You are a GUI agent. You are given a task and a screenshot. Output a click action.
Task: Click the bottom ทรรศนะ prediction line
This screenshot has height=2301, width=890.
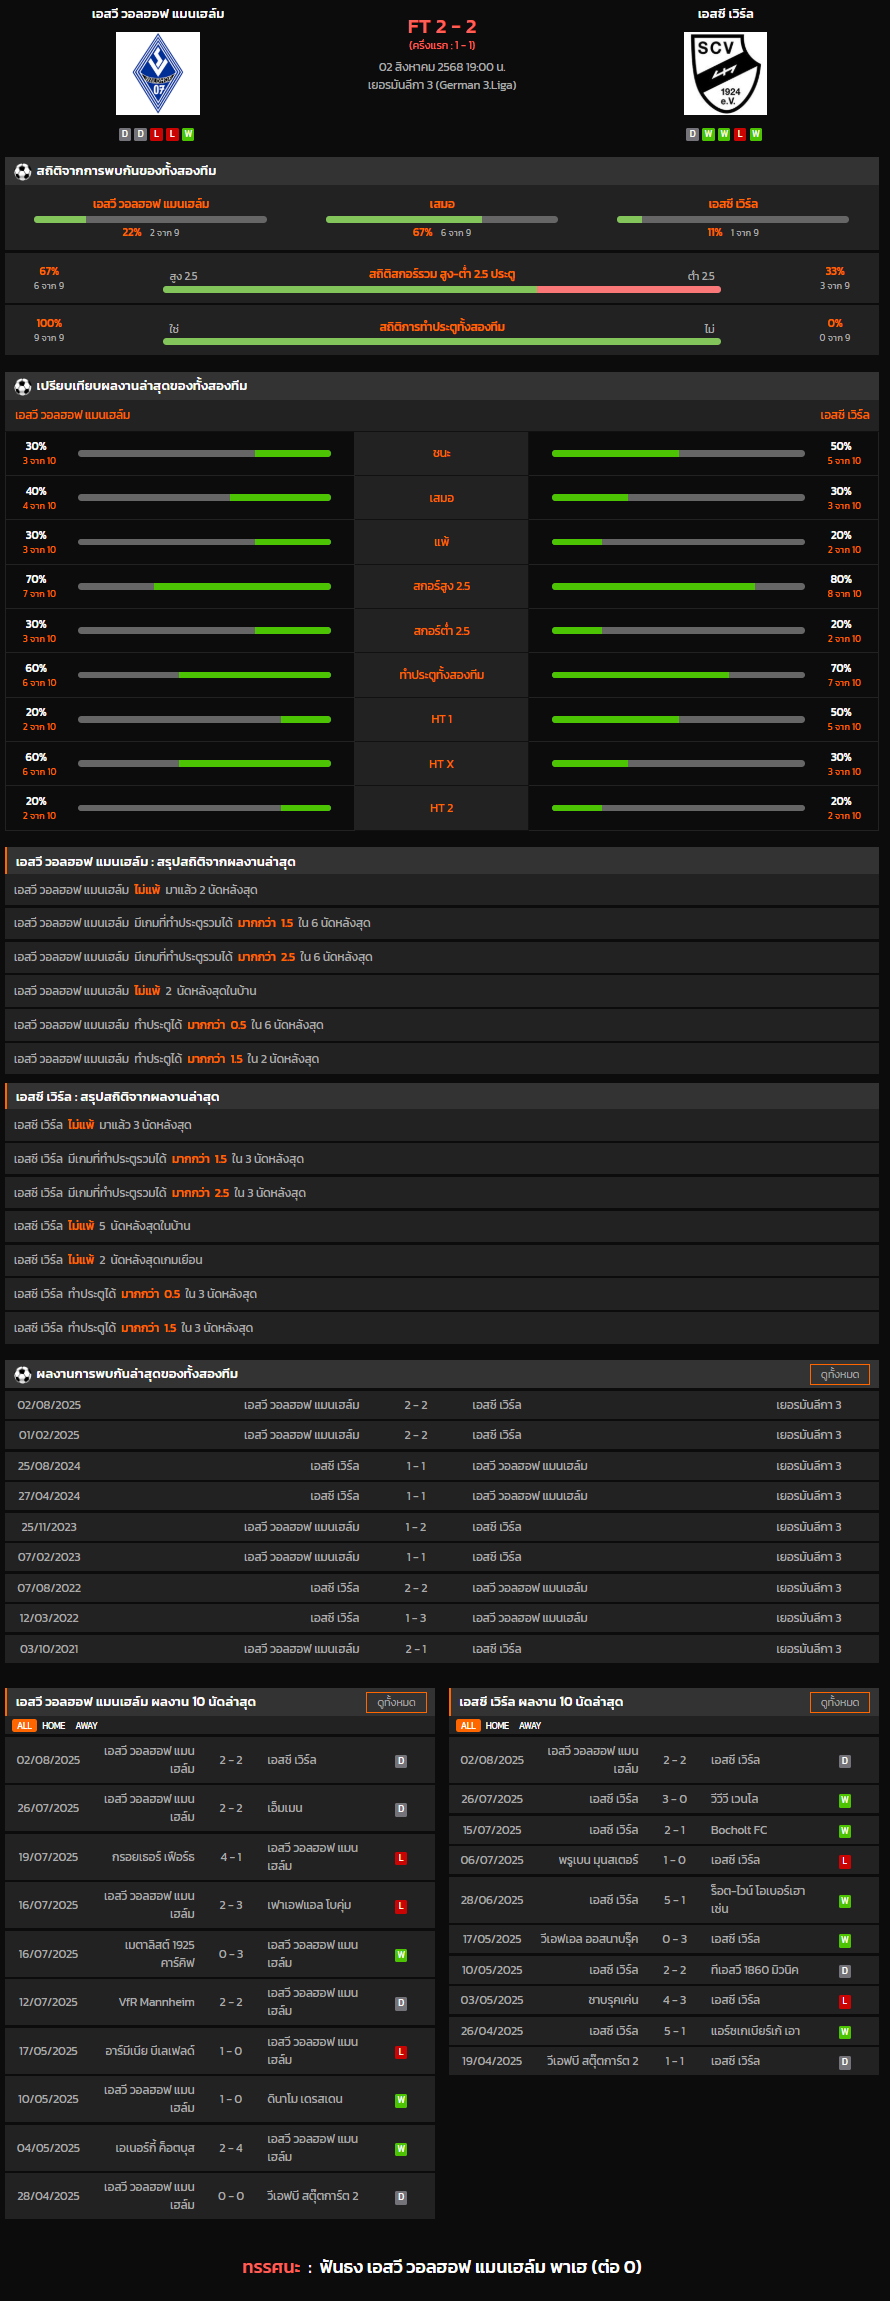[x=442, y=2267]
